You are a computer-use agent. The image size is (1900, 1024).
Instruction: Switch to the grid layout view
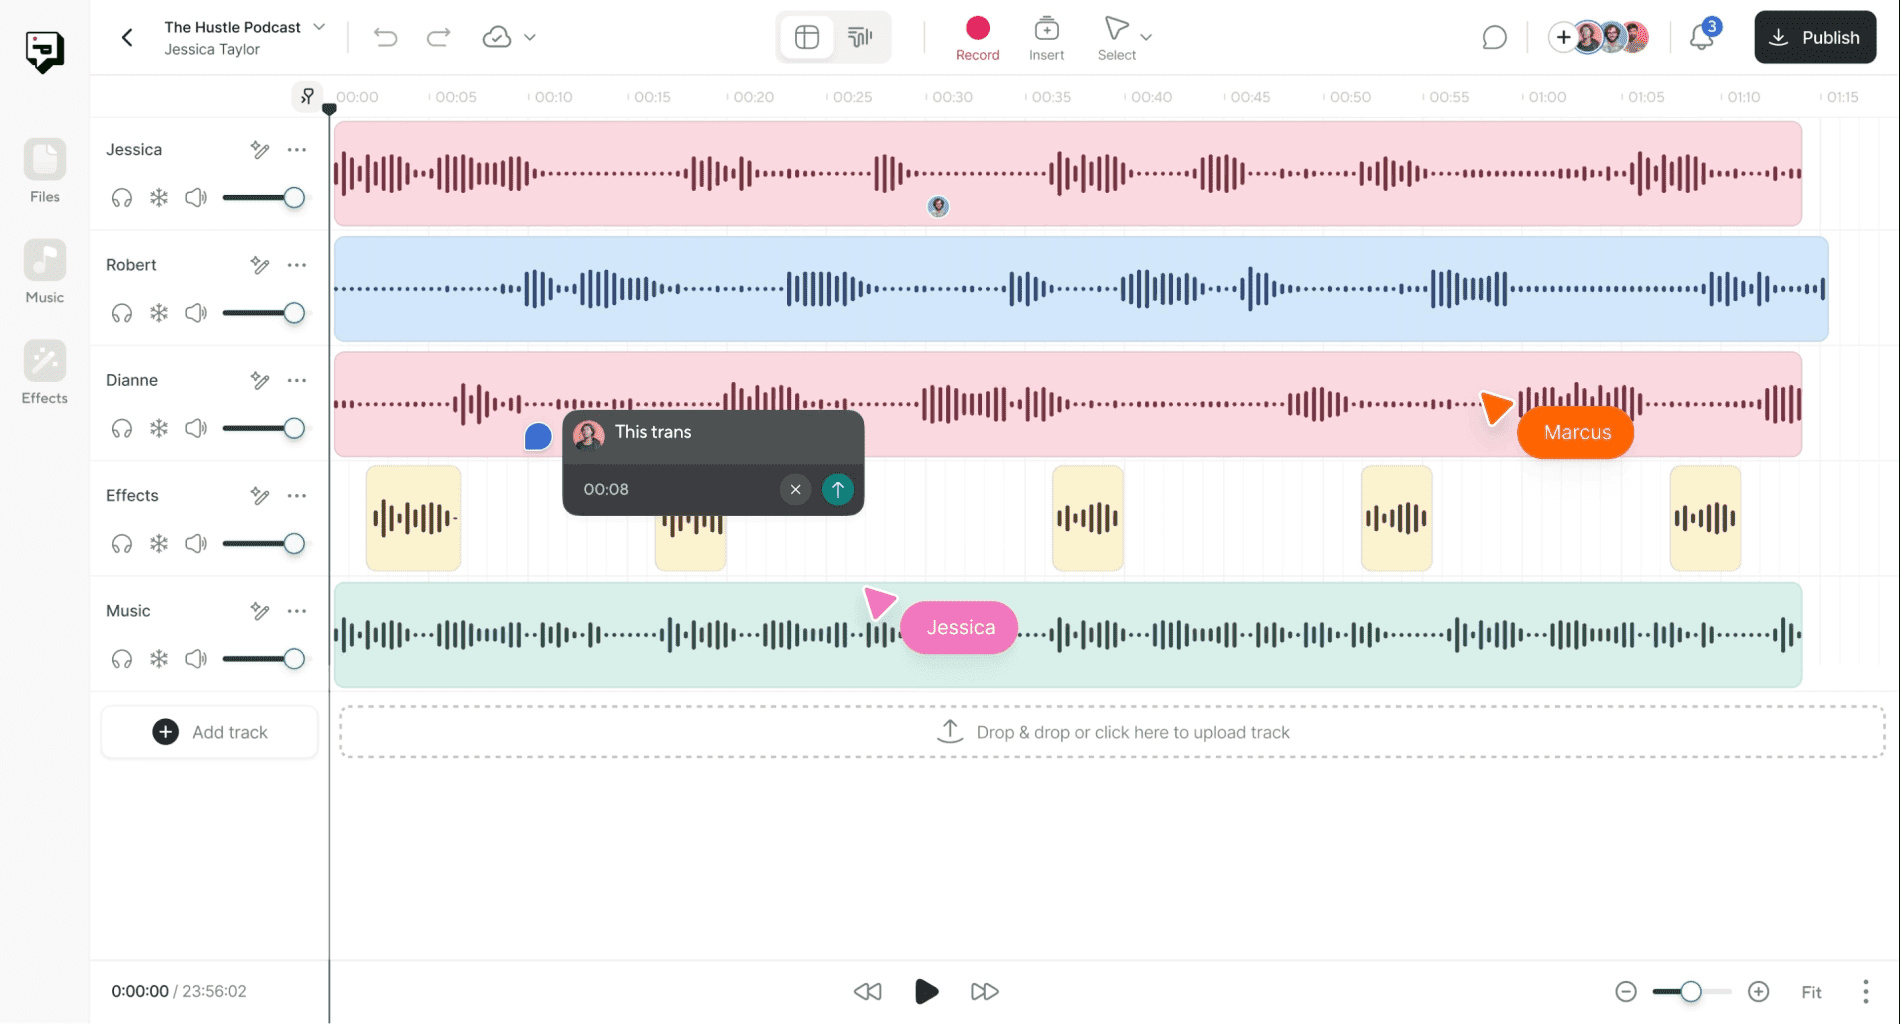pos(807,38)
